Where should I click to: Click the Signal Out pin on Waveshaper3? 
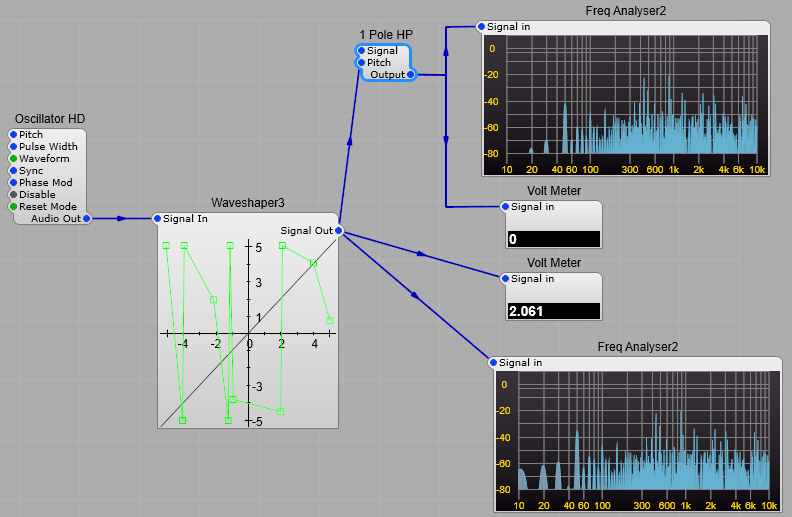[x=338, y=231]
